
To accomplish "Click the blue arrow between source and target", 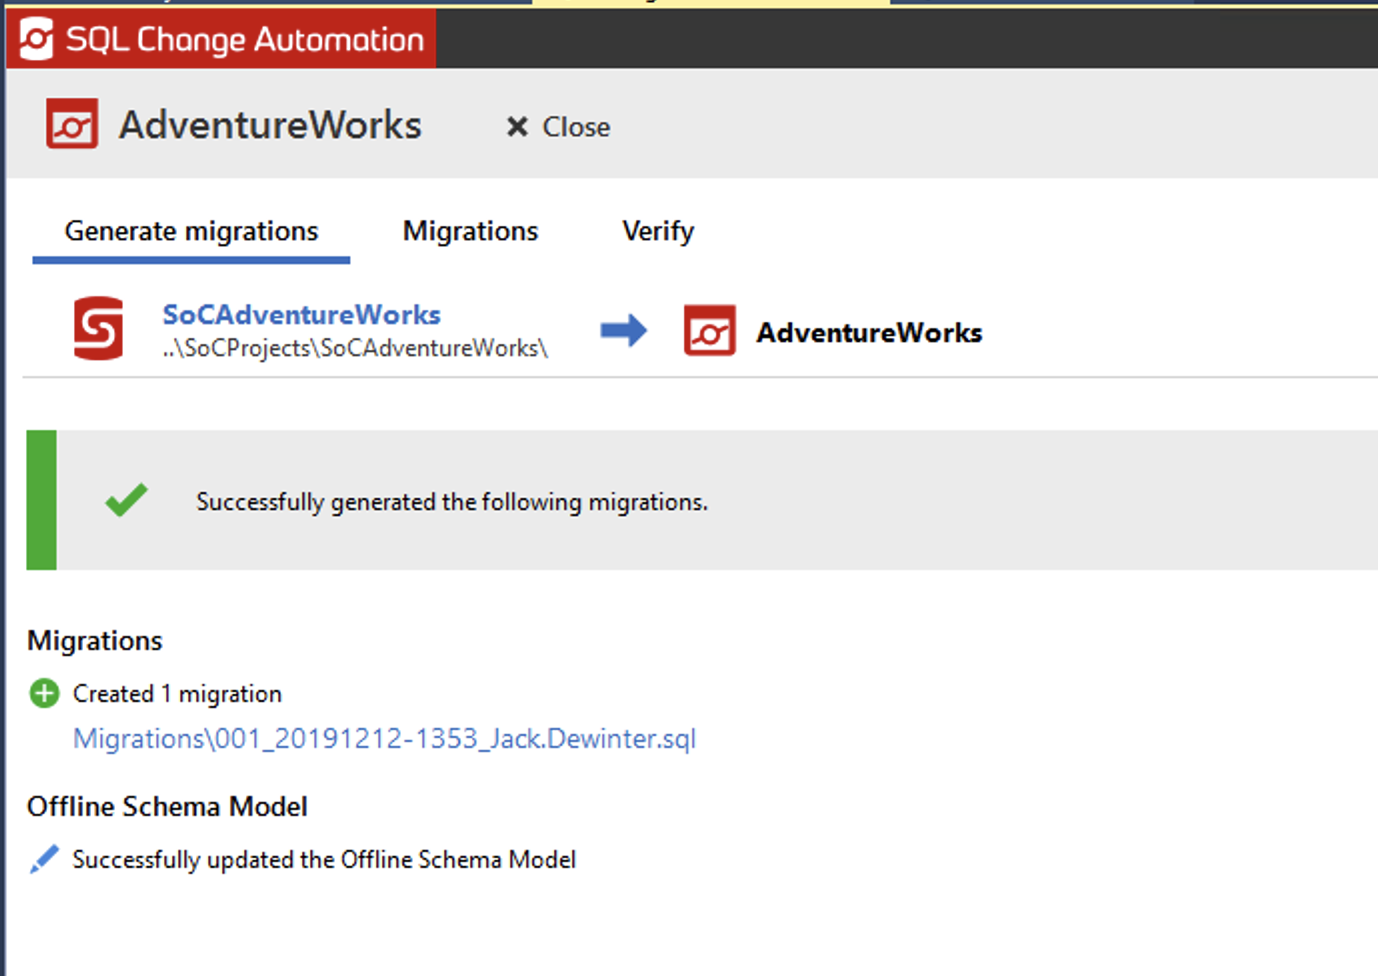I will (624, 330).
